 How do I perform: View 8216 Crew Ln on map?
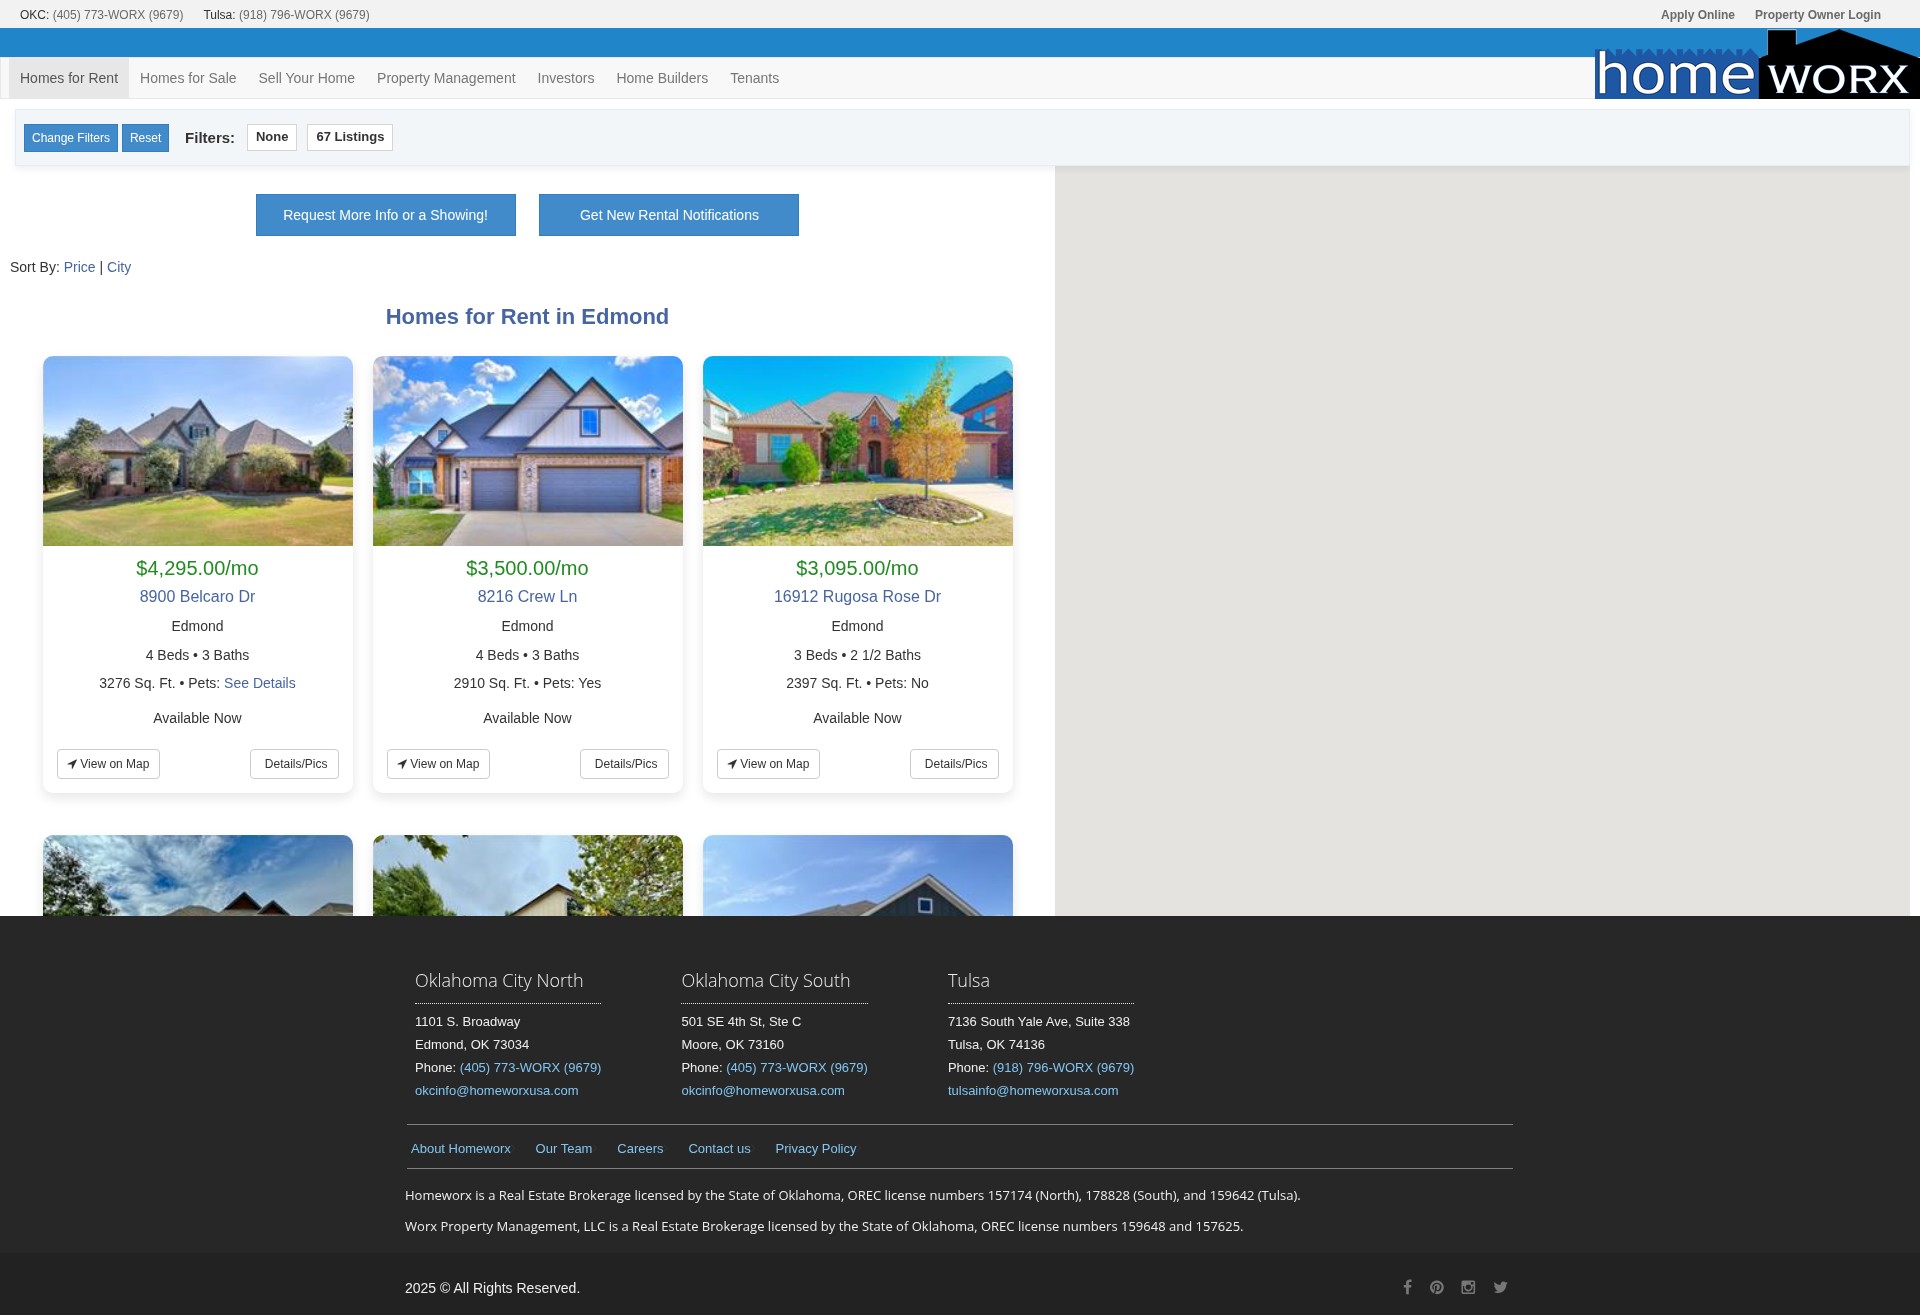tap(438, 764)
